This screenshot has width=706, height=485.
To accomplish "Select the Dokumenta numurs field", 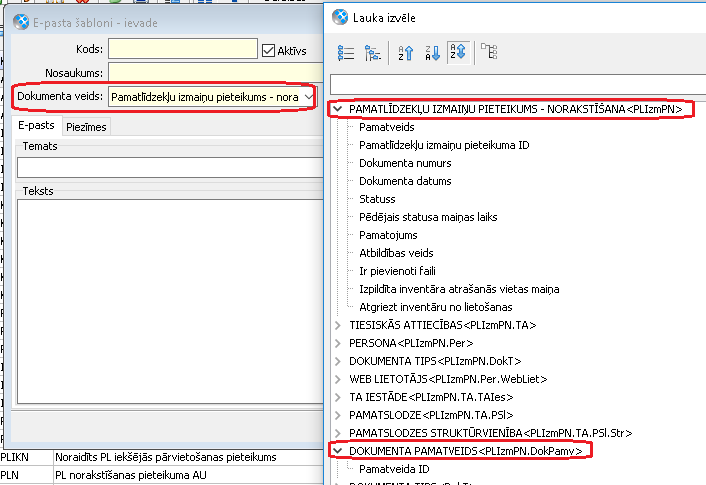I will [x=405, y=163].
